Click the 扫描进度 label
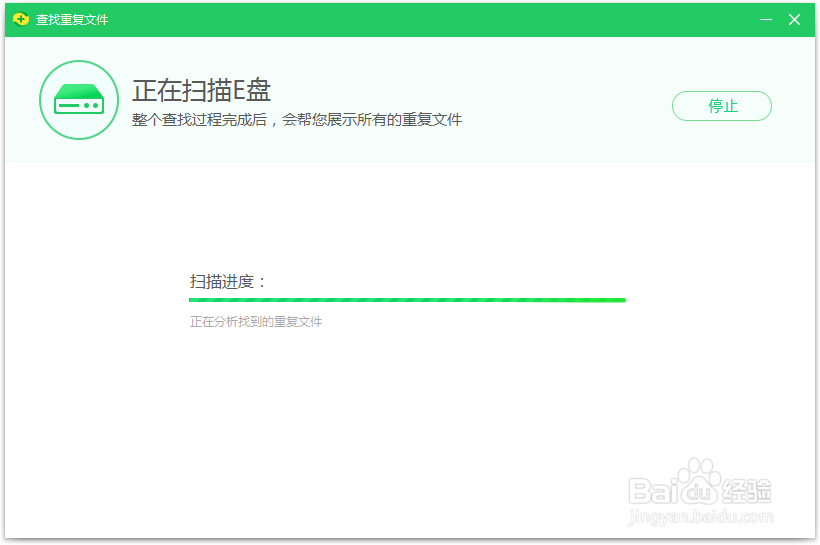The height and width of the screenshot is (545, 820). point(227,282)
